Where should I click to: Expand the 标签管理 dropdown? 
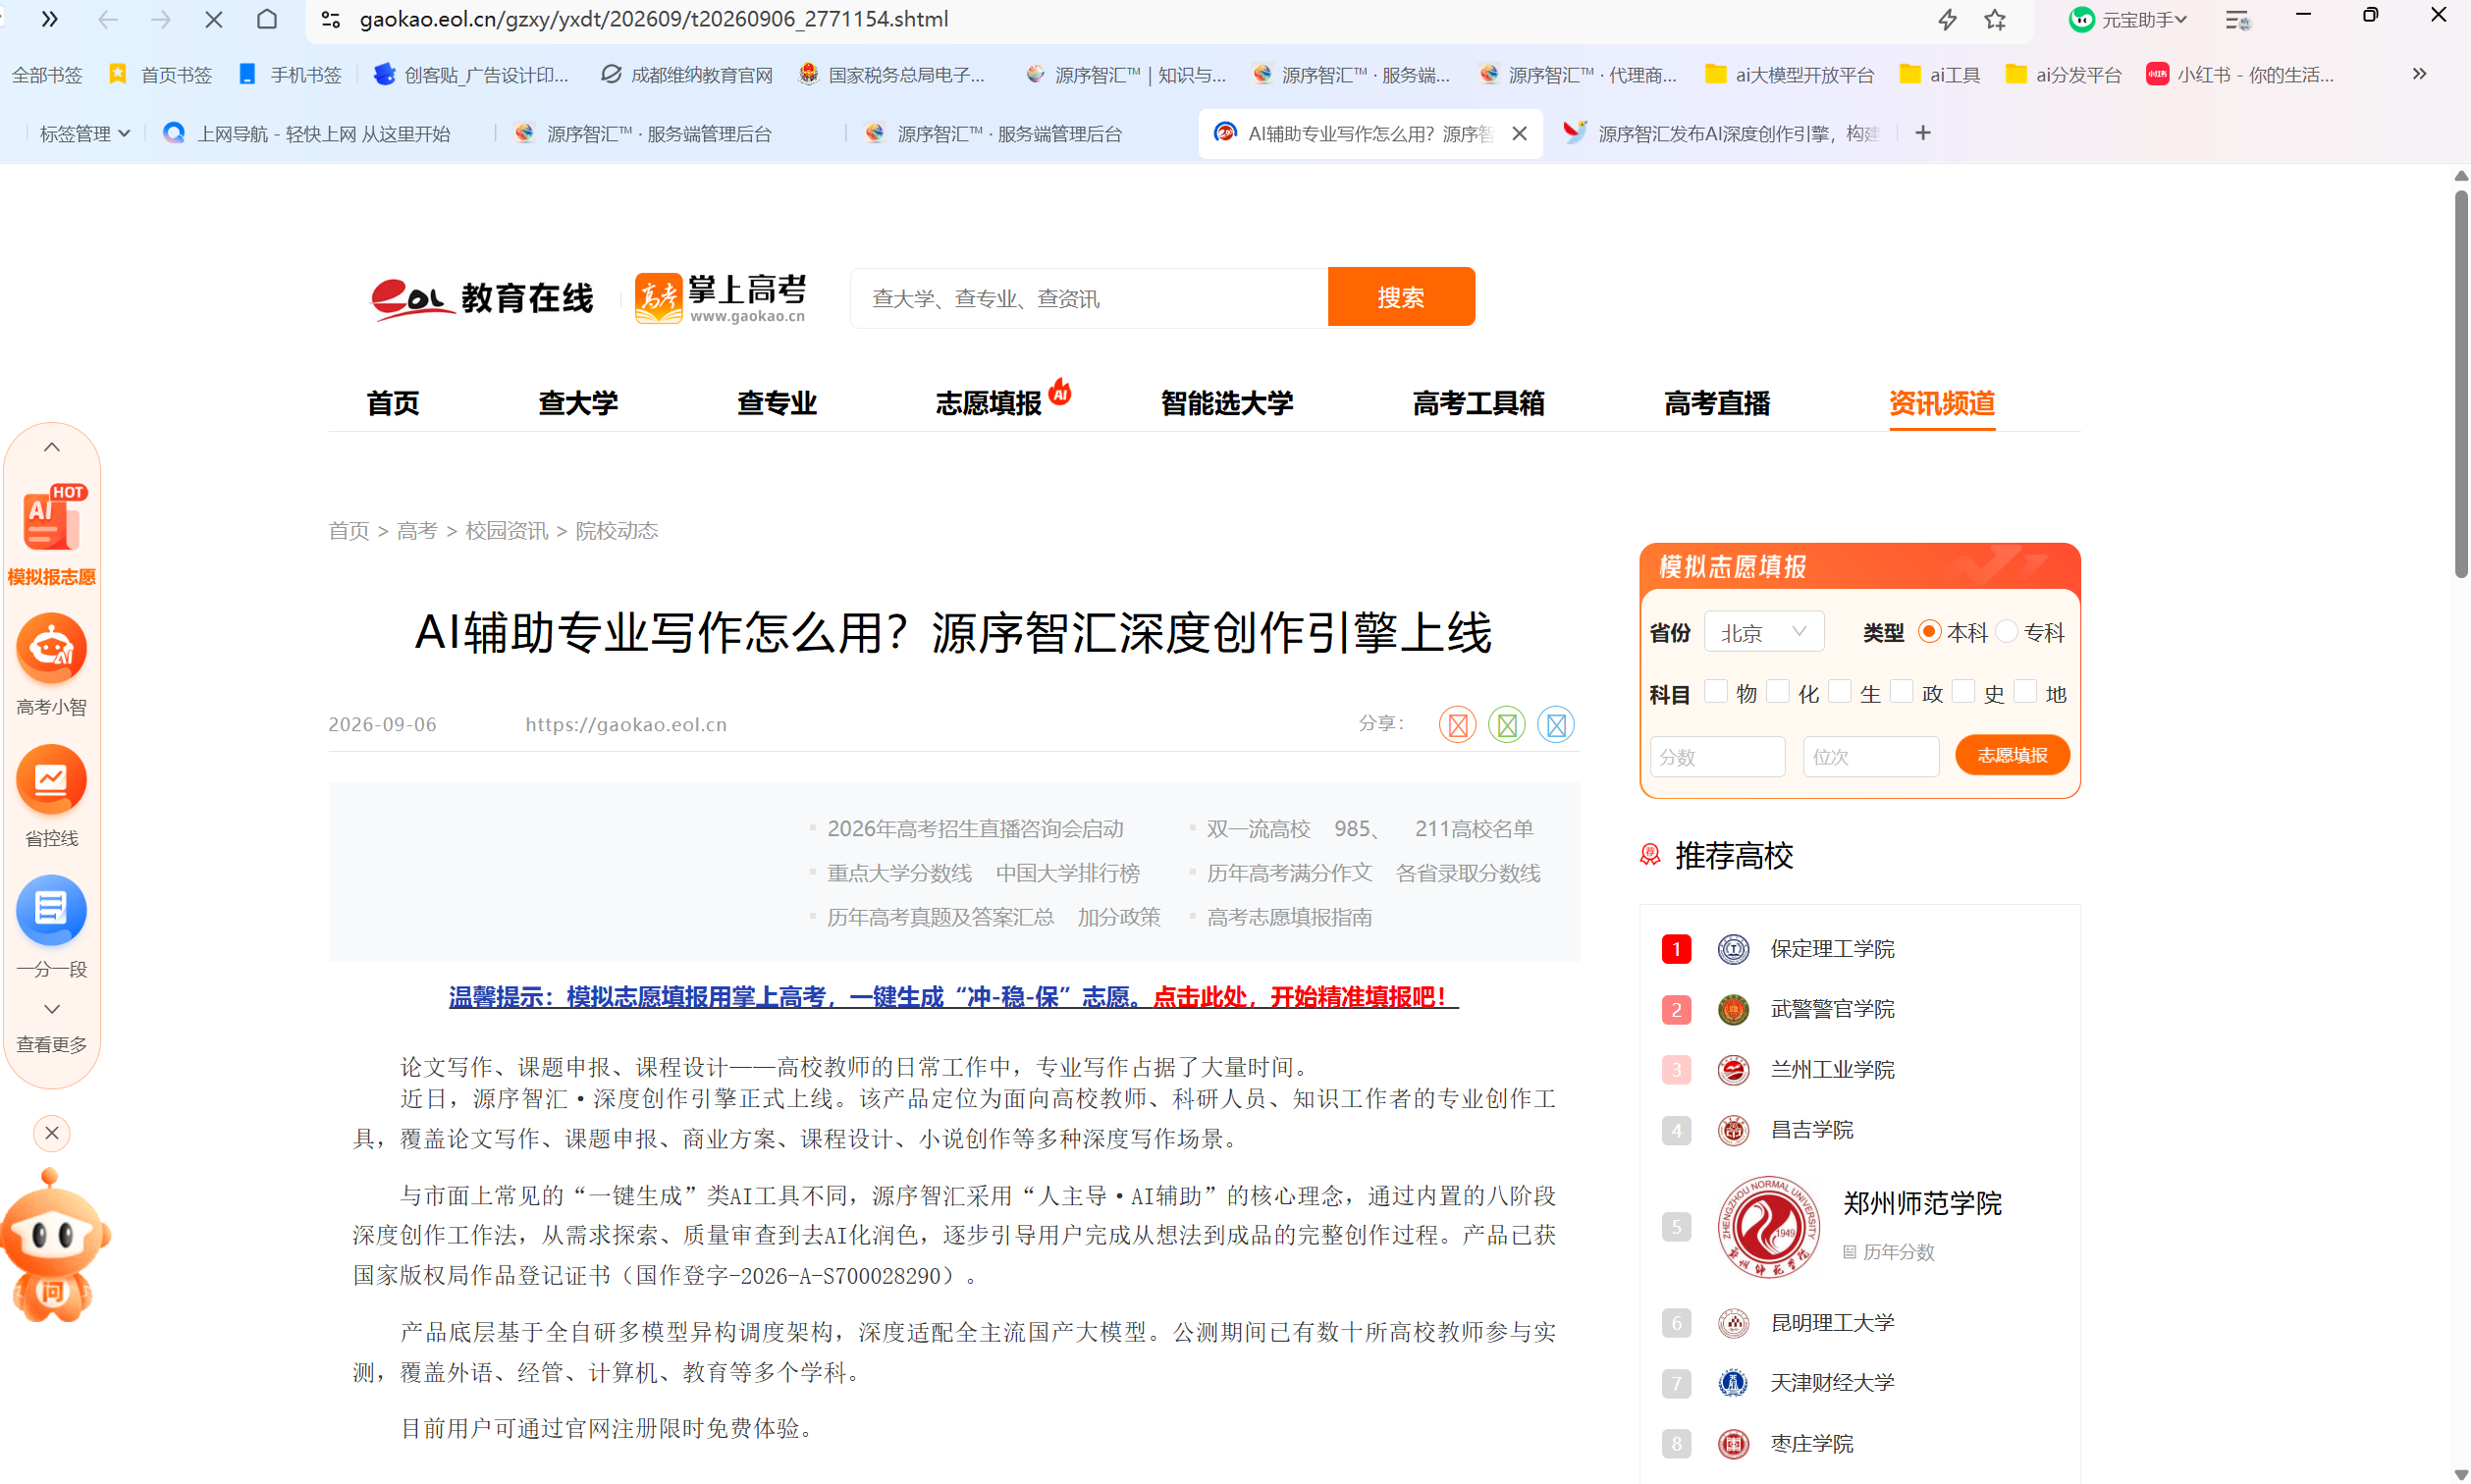84,134
